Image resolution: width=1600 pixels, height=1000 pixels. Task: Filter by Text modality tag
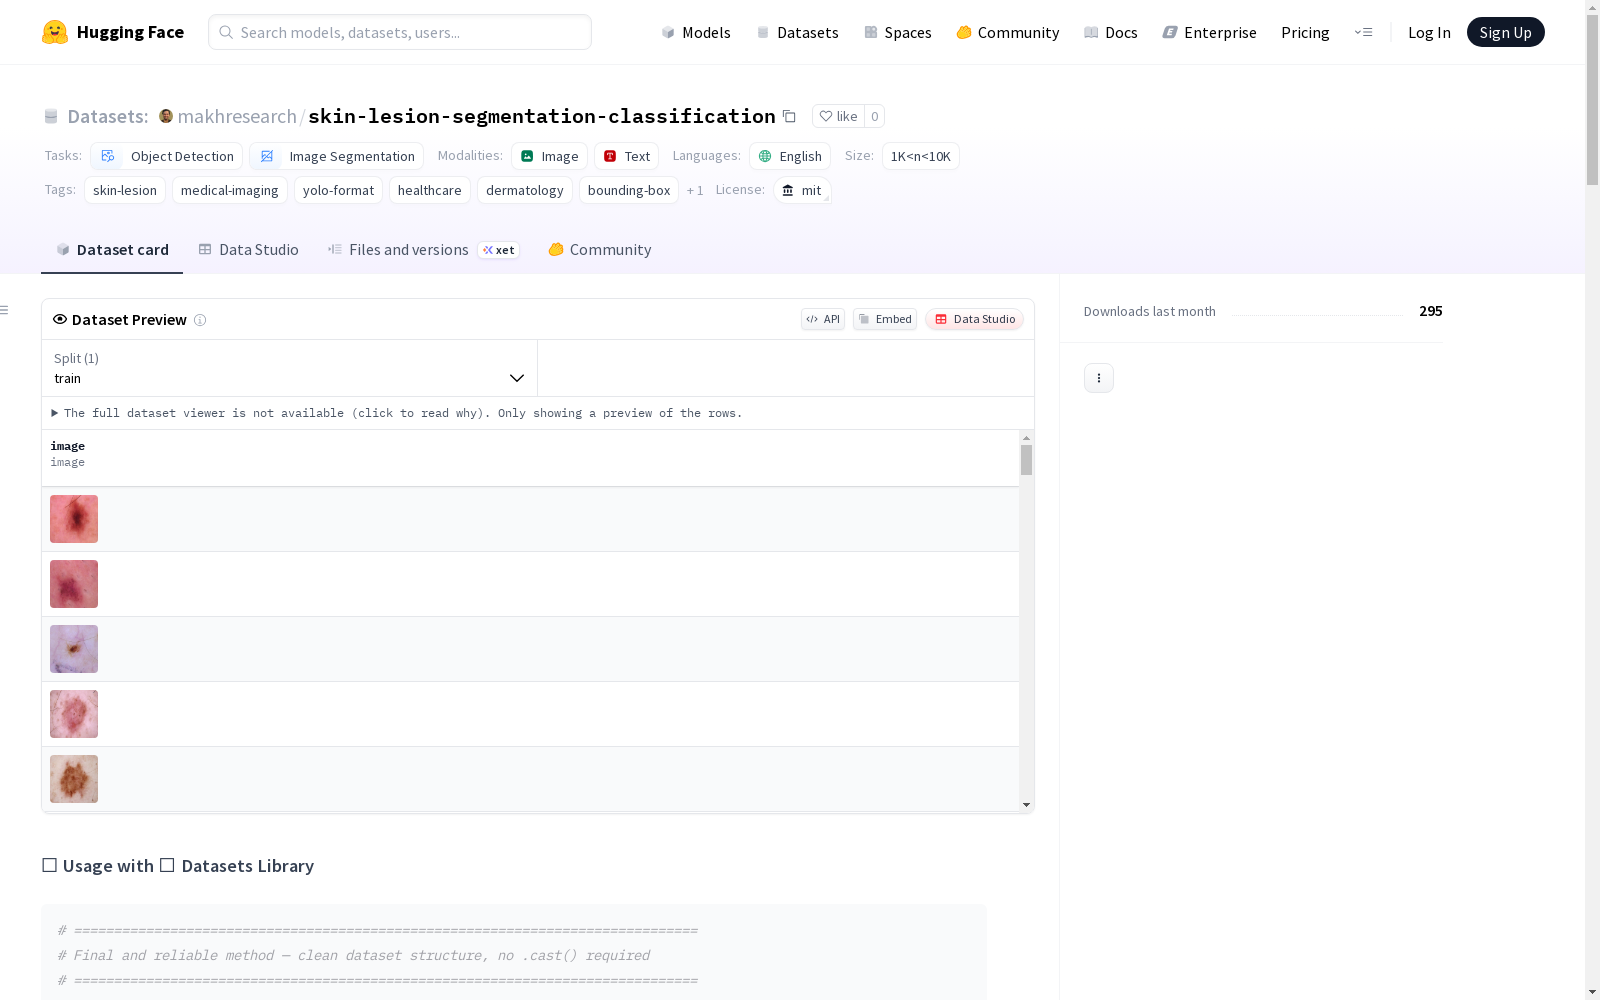click(626, 156)
